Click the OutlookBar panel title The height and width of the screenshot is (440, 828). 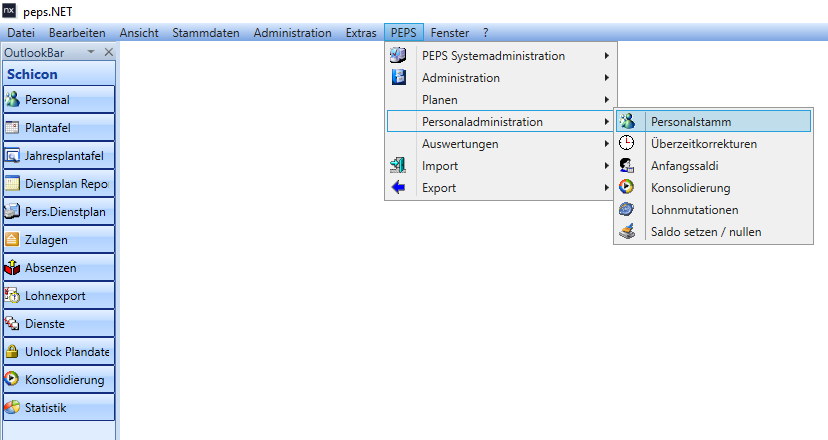(34, 52)
